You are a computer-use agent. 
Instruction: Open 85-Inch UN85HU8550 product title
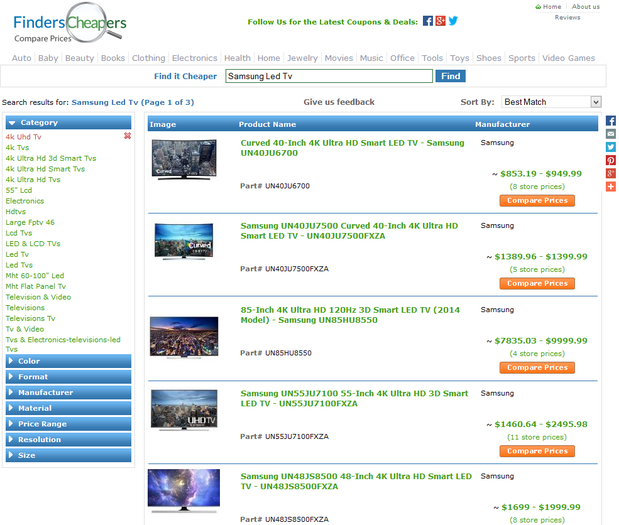(350, 315)
